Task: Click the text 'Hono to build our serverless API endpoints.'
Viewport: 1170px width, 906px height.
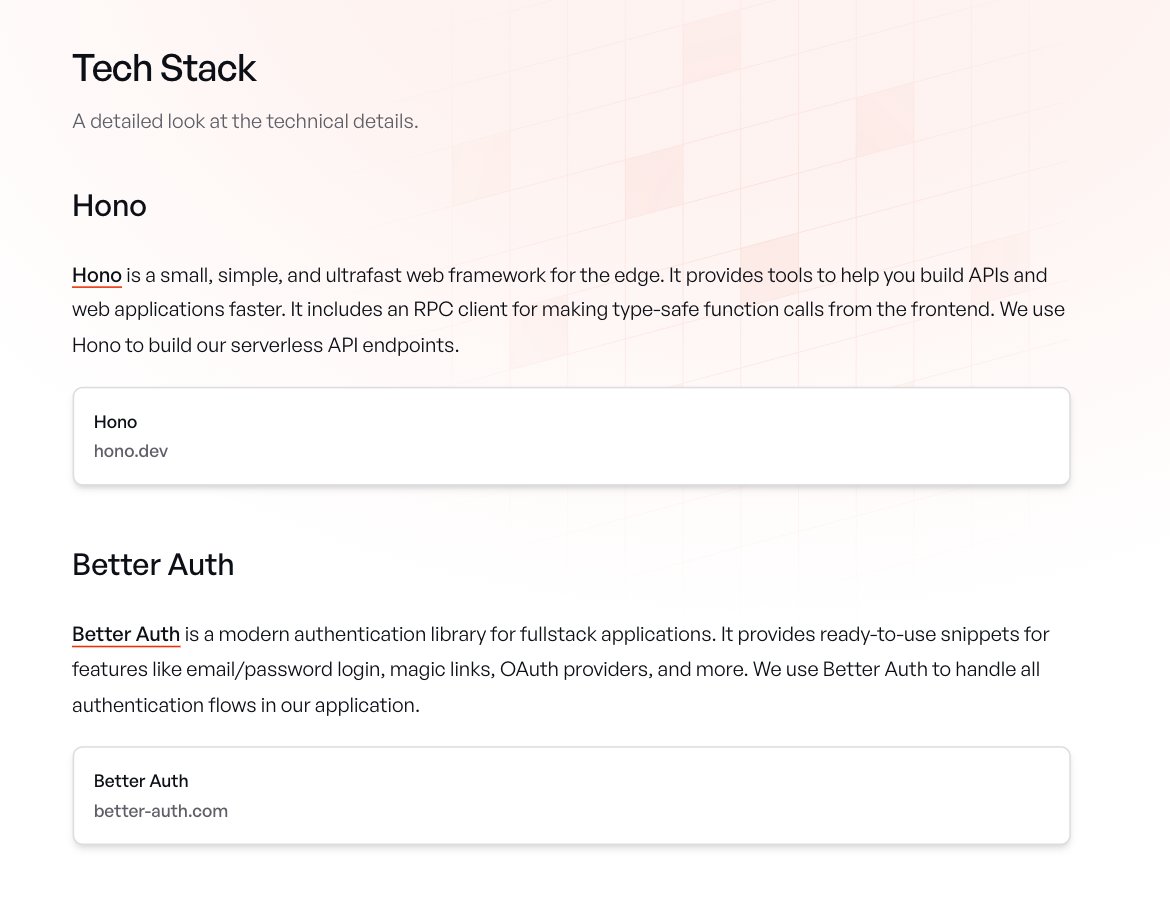Action: pos(266,345)
